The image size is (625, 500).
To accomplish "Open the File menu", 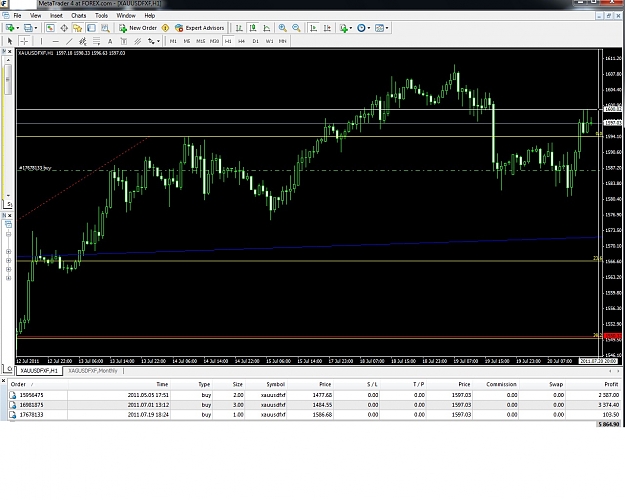I will (x=18, y=16).
